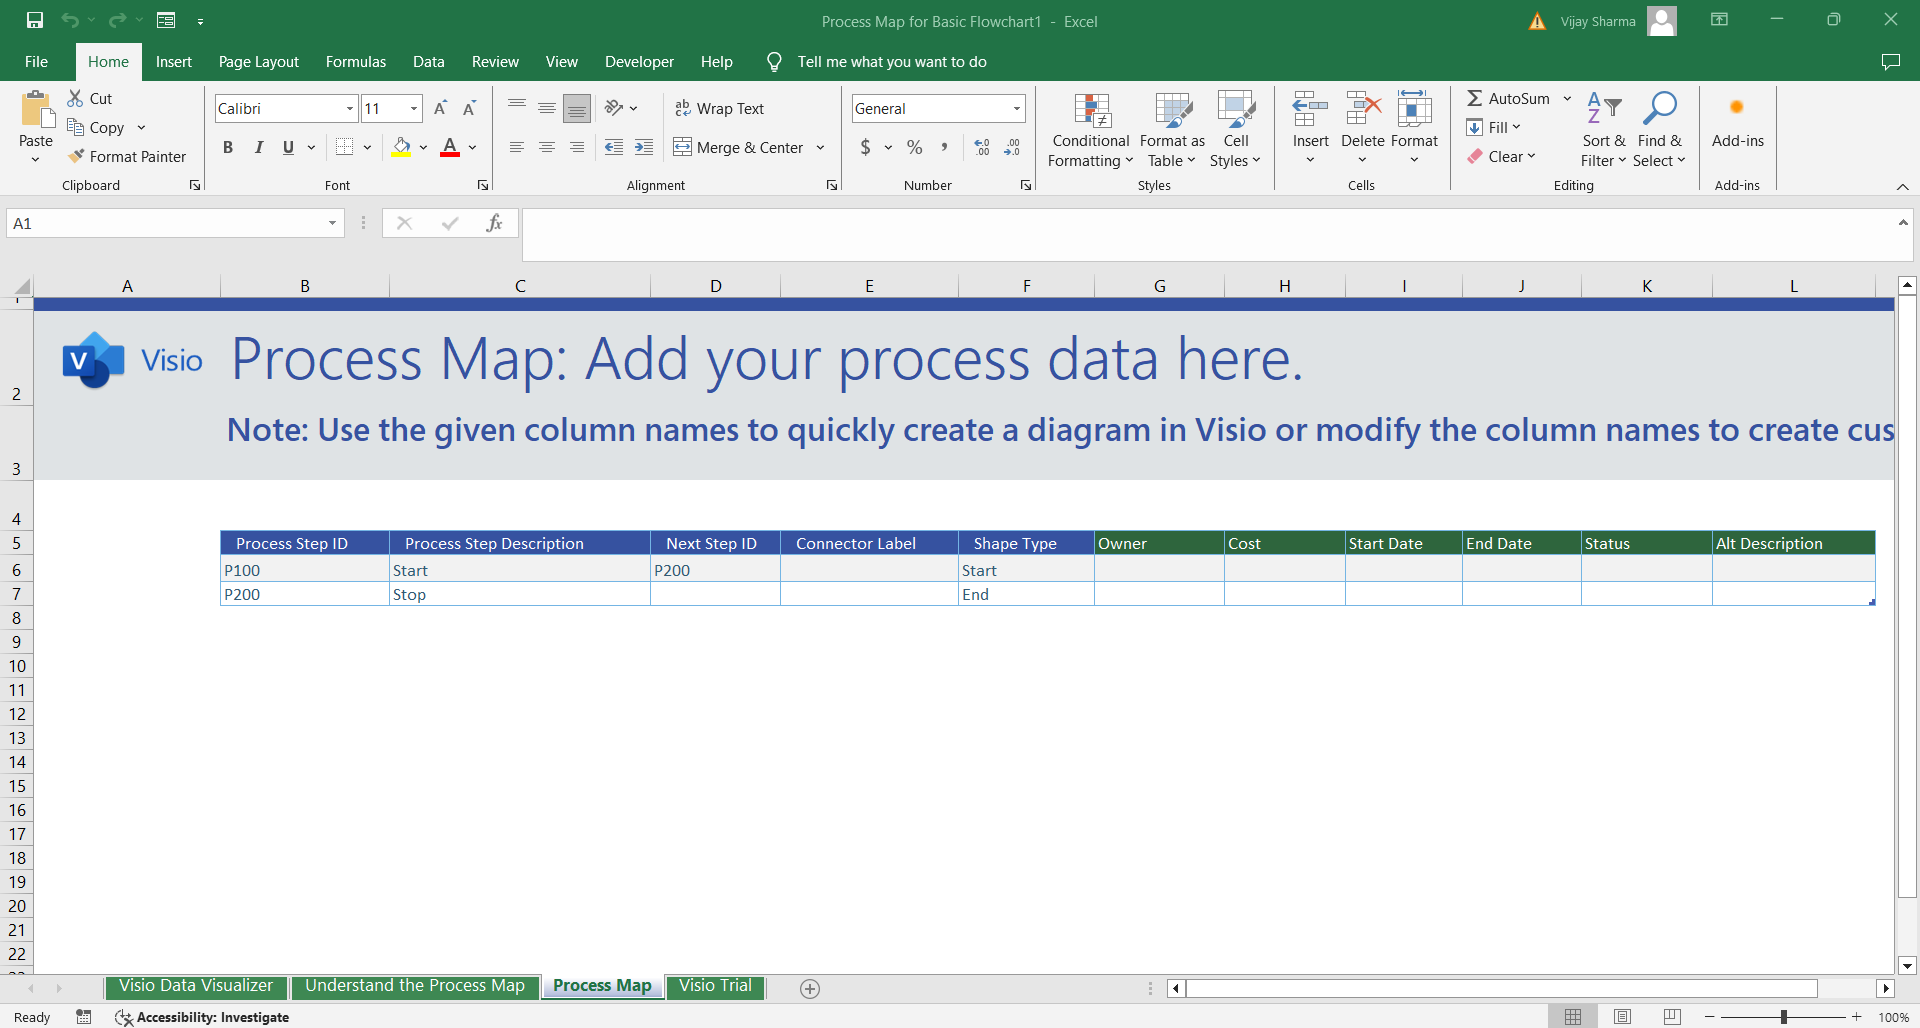Click the Cut scissors icon

click(x=75, y=98)
